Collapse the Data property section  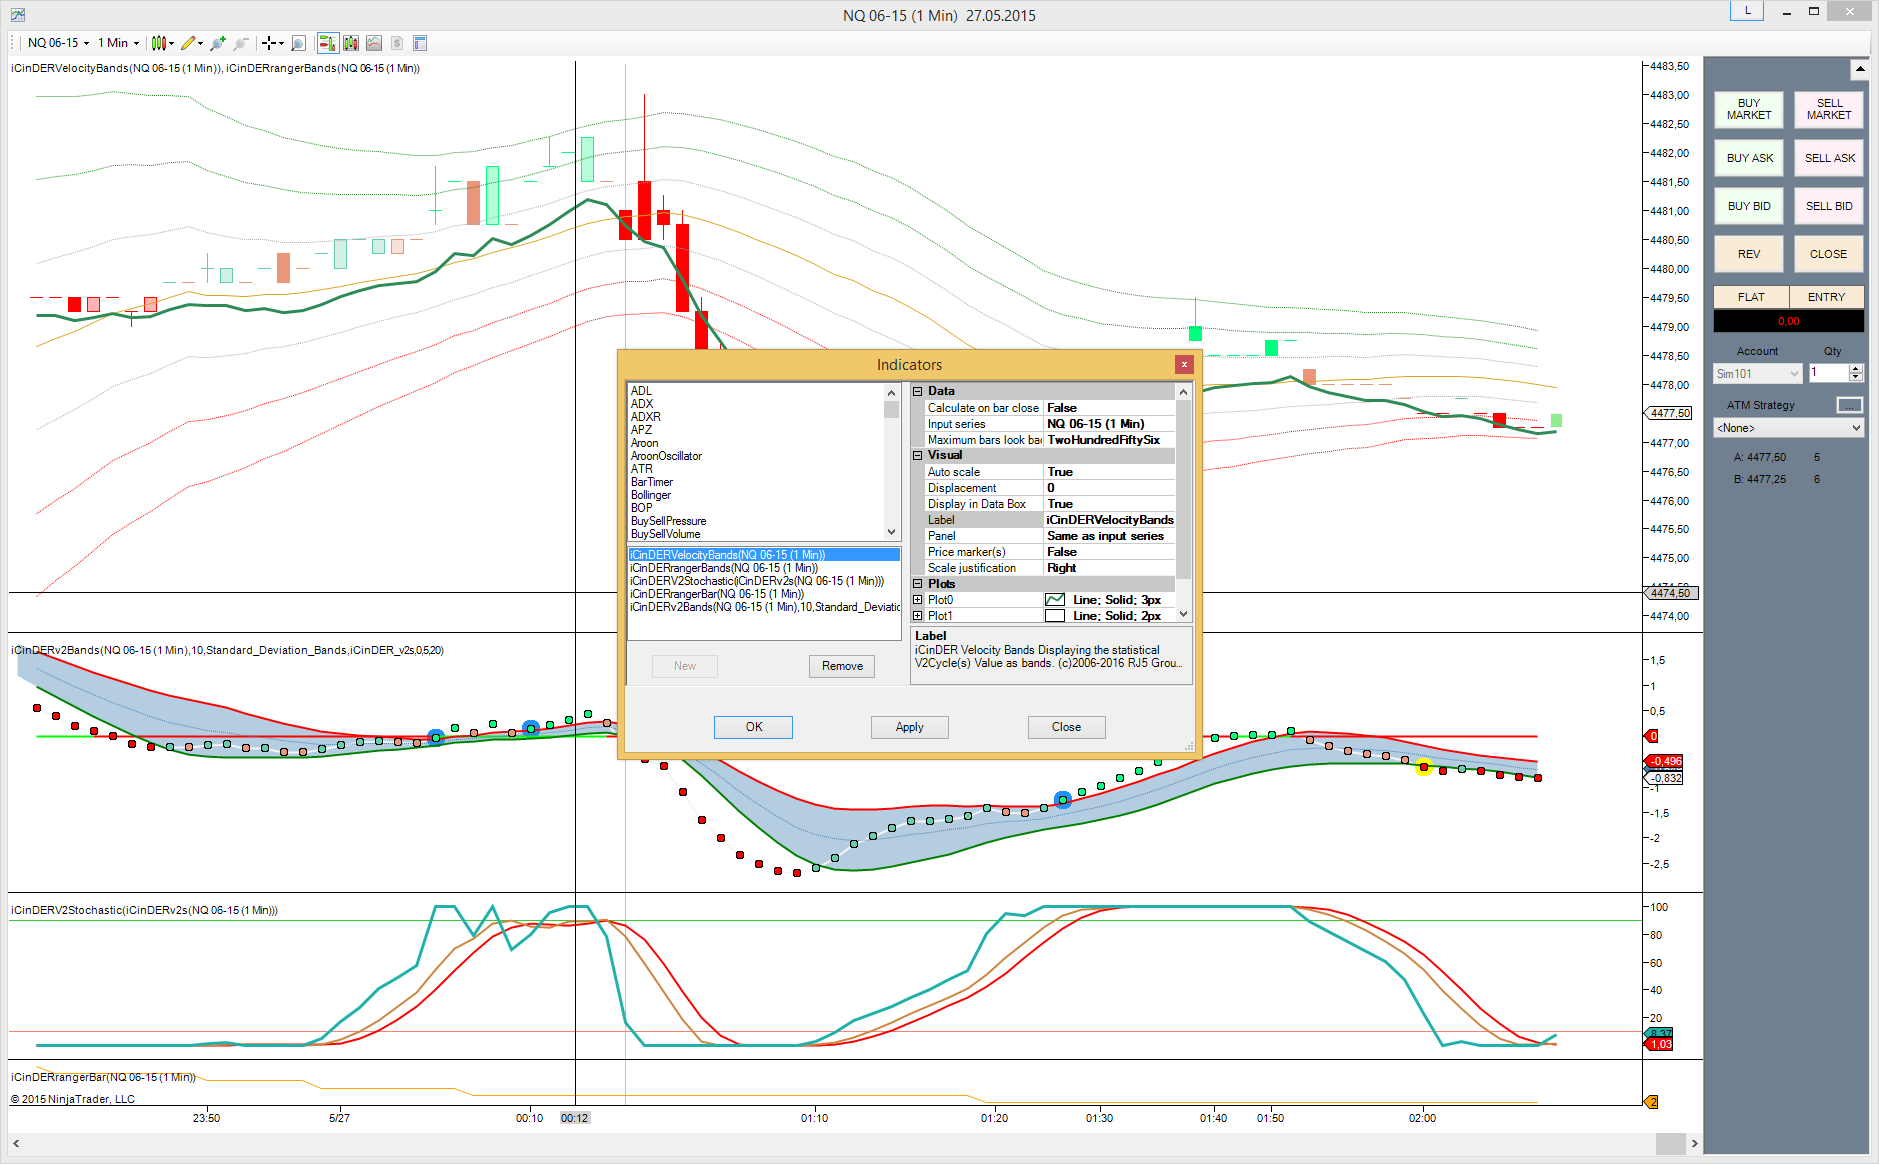tap(918, 392)
